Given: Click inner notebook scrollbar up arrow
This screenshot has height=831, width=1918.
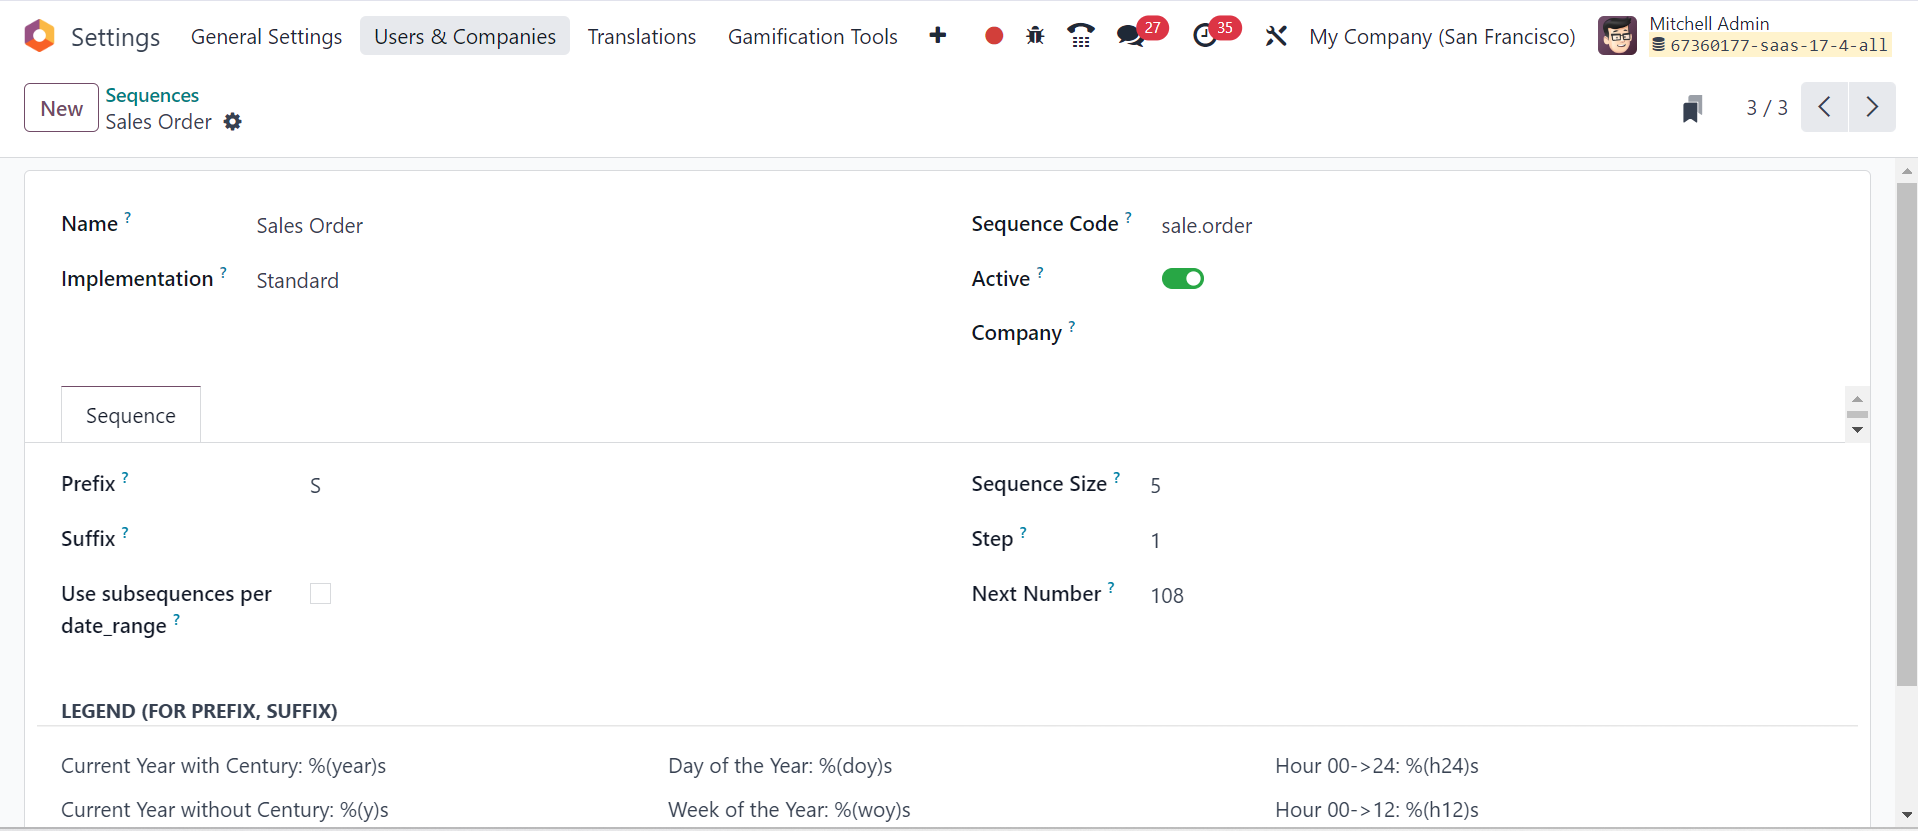Looking at the screenshot, I should (1857, 399).
